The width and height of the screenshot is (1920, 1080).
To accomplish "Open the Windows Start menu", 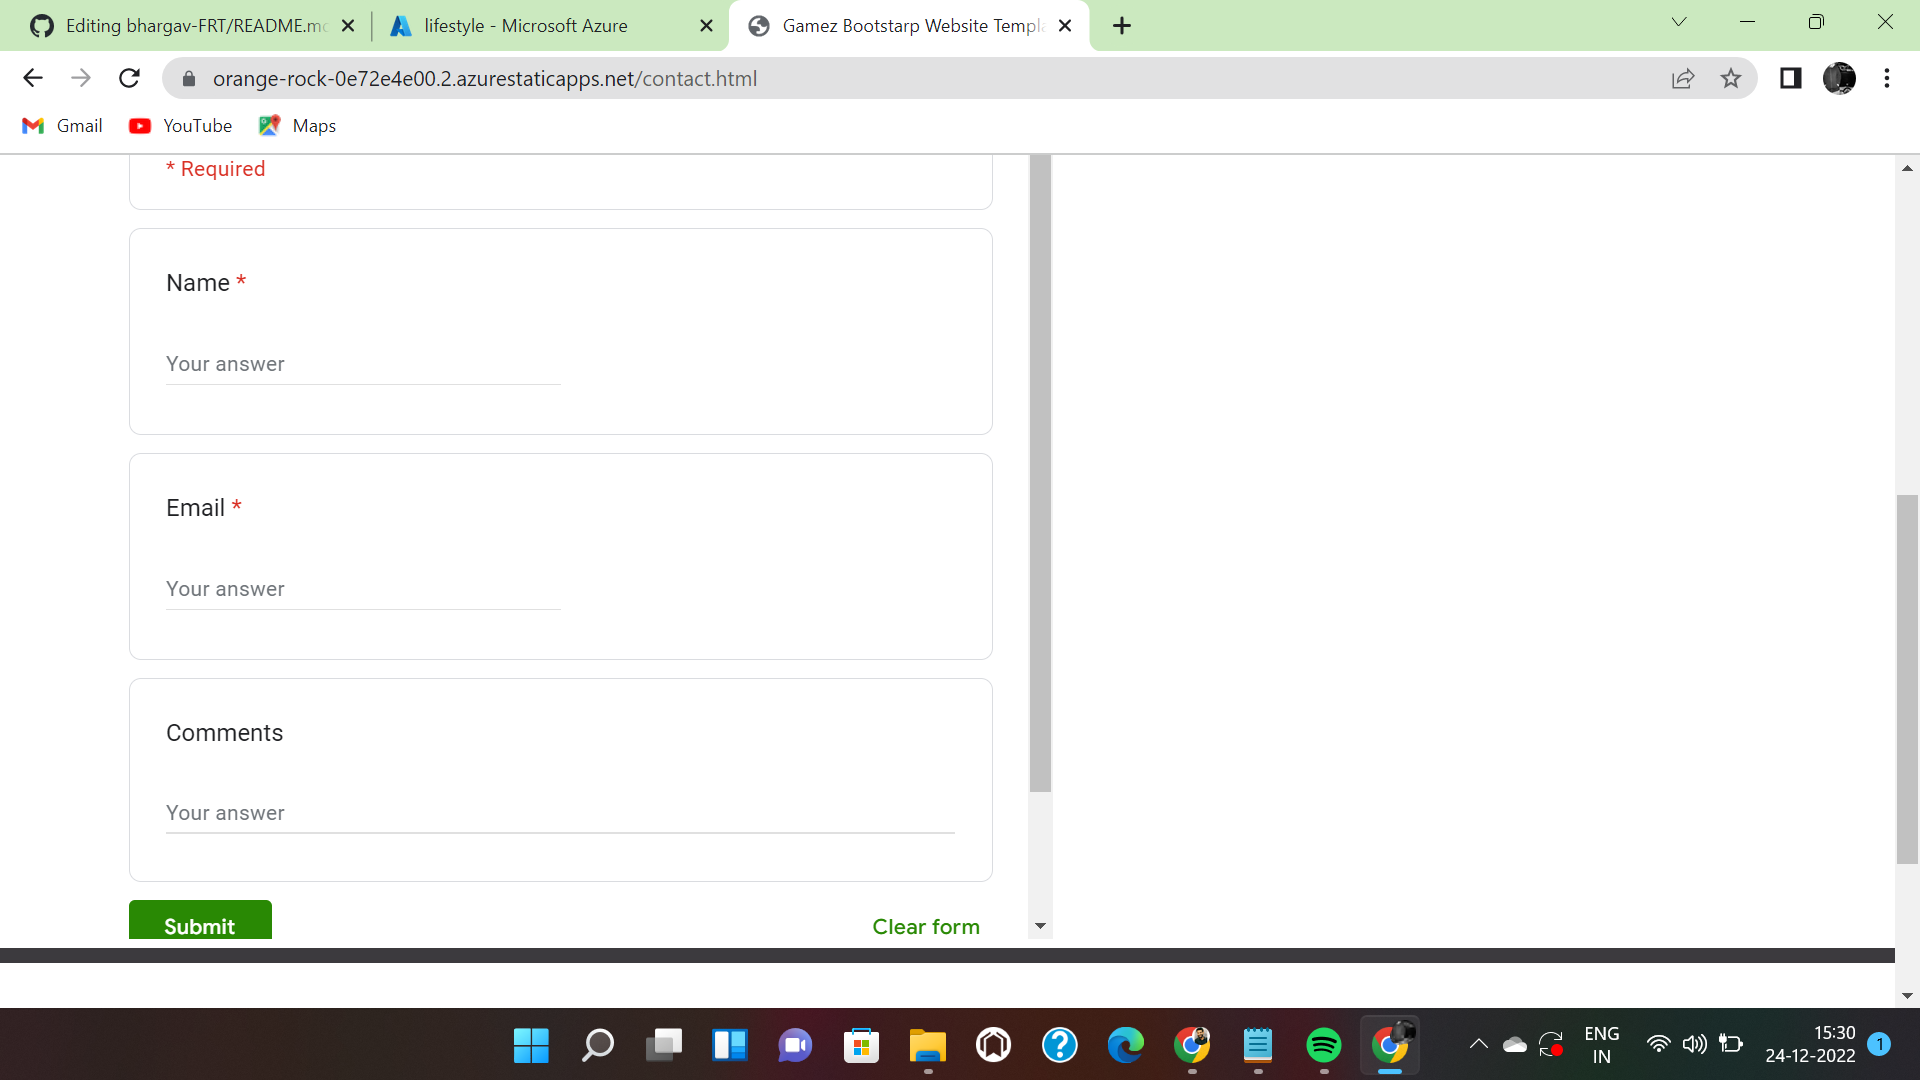I will point(531,1046).
